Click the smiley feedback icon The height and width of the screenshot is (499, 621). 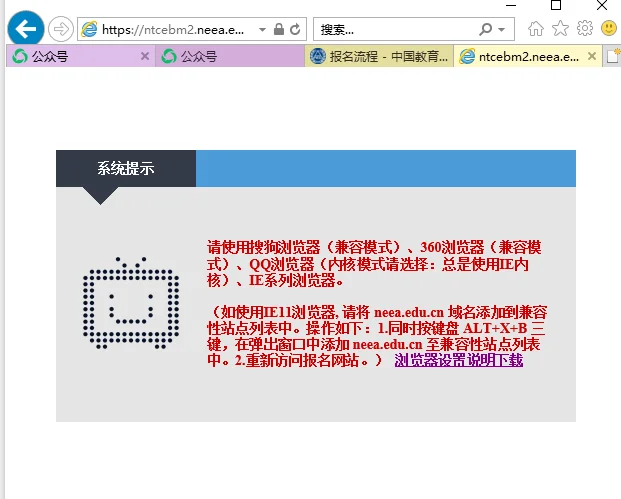coord(609,29)
